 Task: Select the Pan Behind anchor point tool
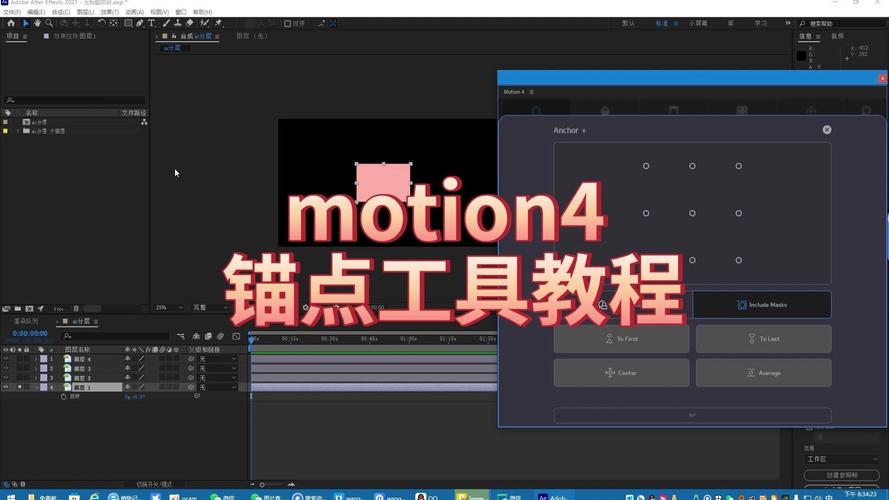coord(113,23)
